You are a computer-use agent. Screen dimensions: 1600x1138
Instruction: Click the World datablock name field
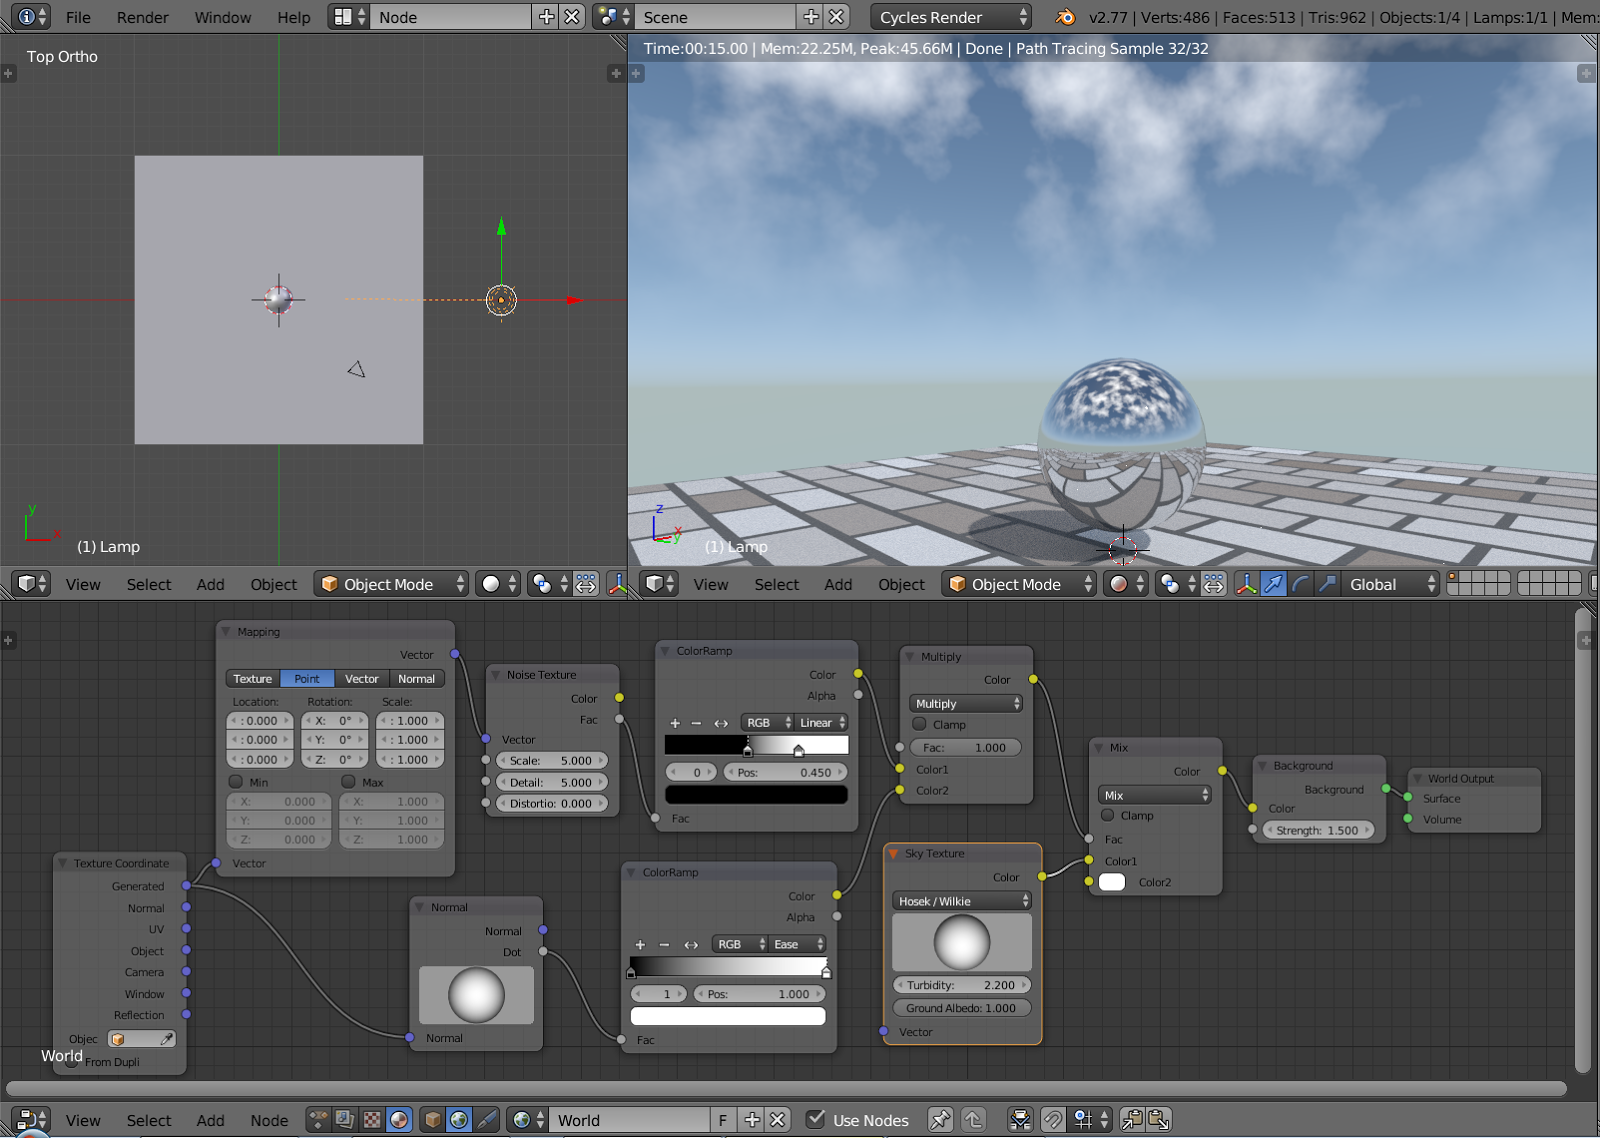tap(630, 1120)
